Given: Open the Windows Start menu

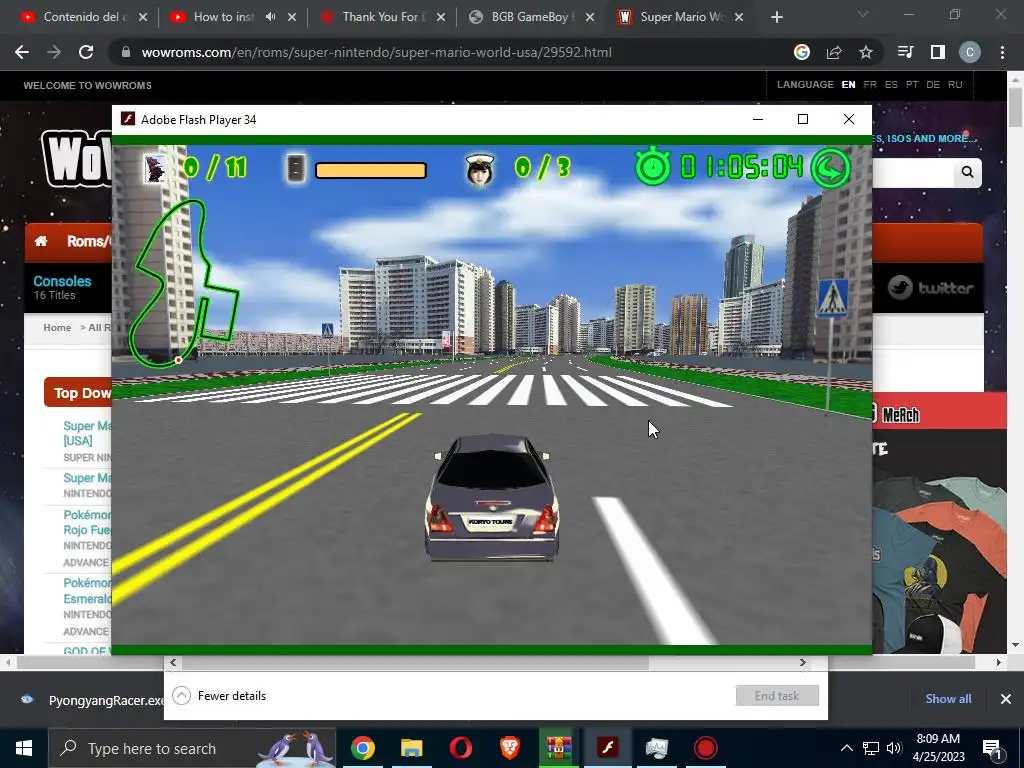Looking at the screenshot, I should click(24, 748).
